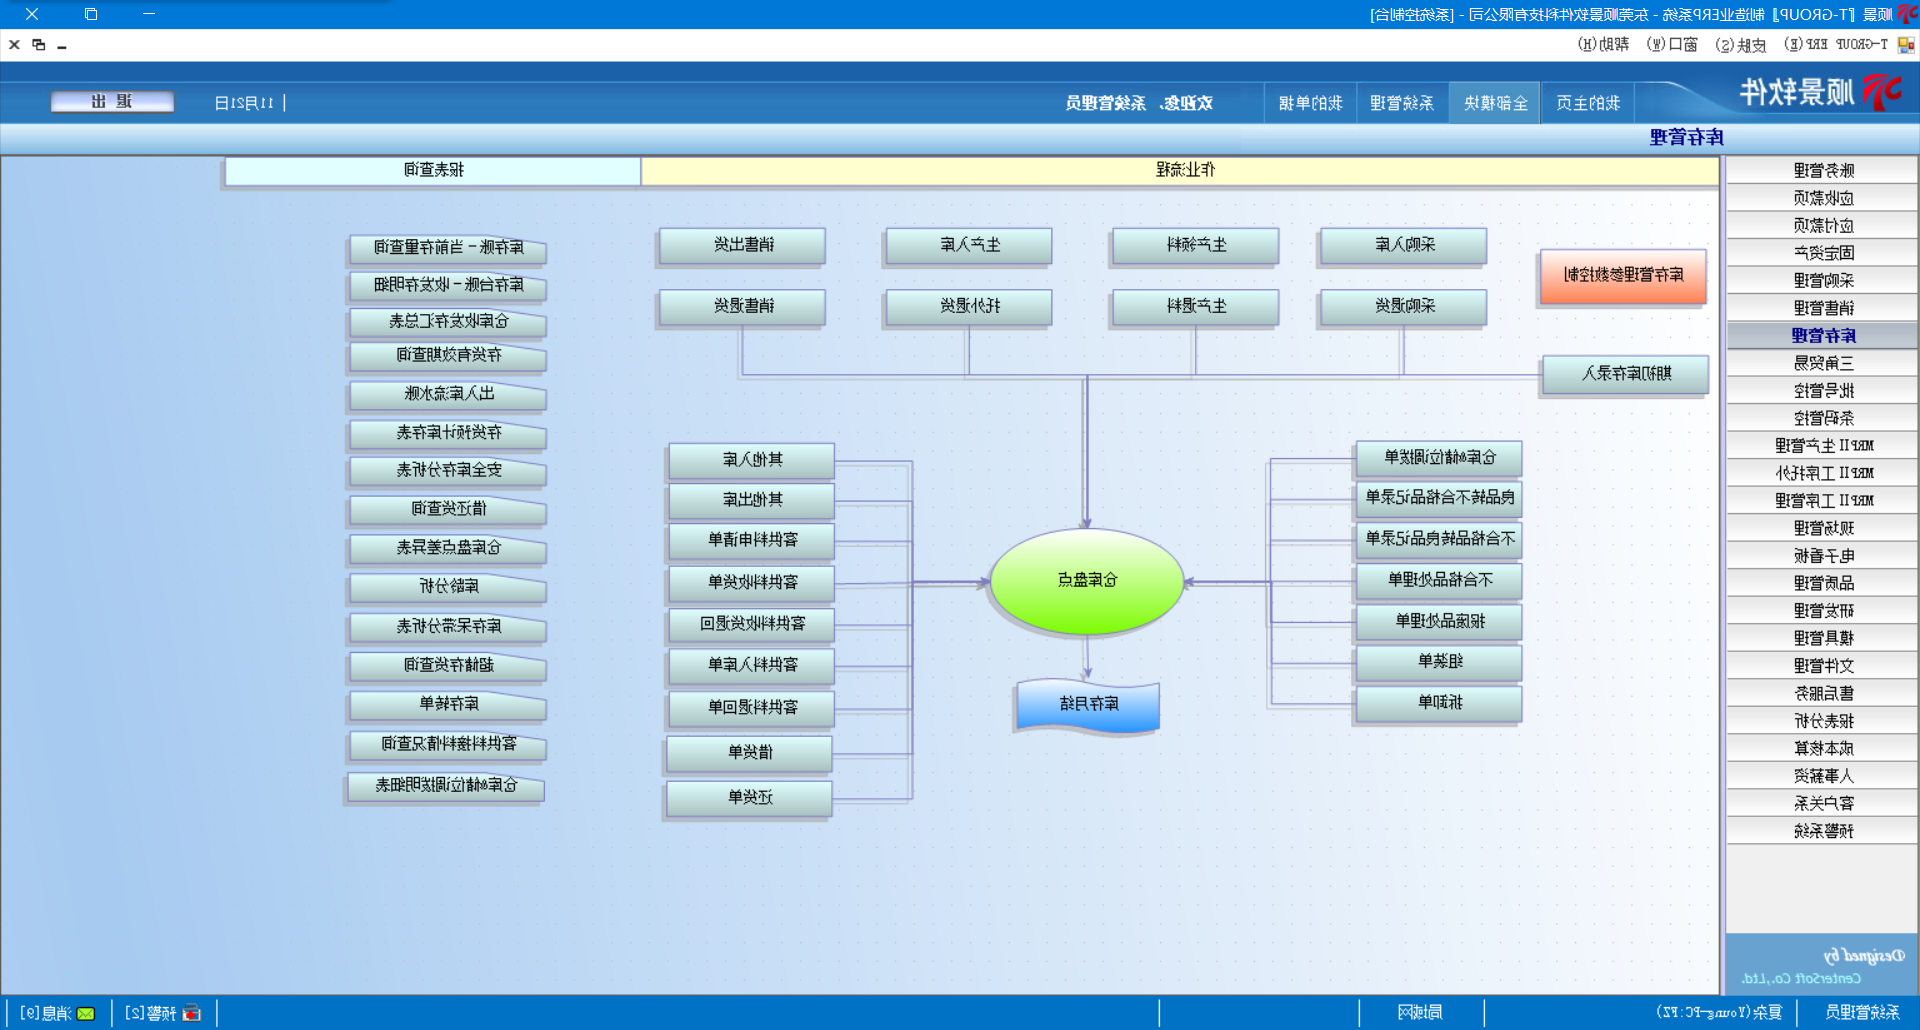Click the T-GROUP ERP menu bar icon

coord(1906,45)
